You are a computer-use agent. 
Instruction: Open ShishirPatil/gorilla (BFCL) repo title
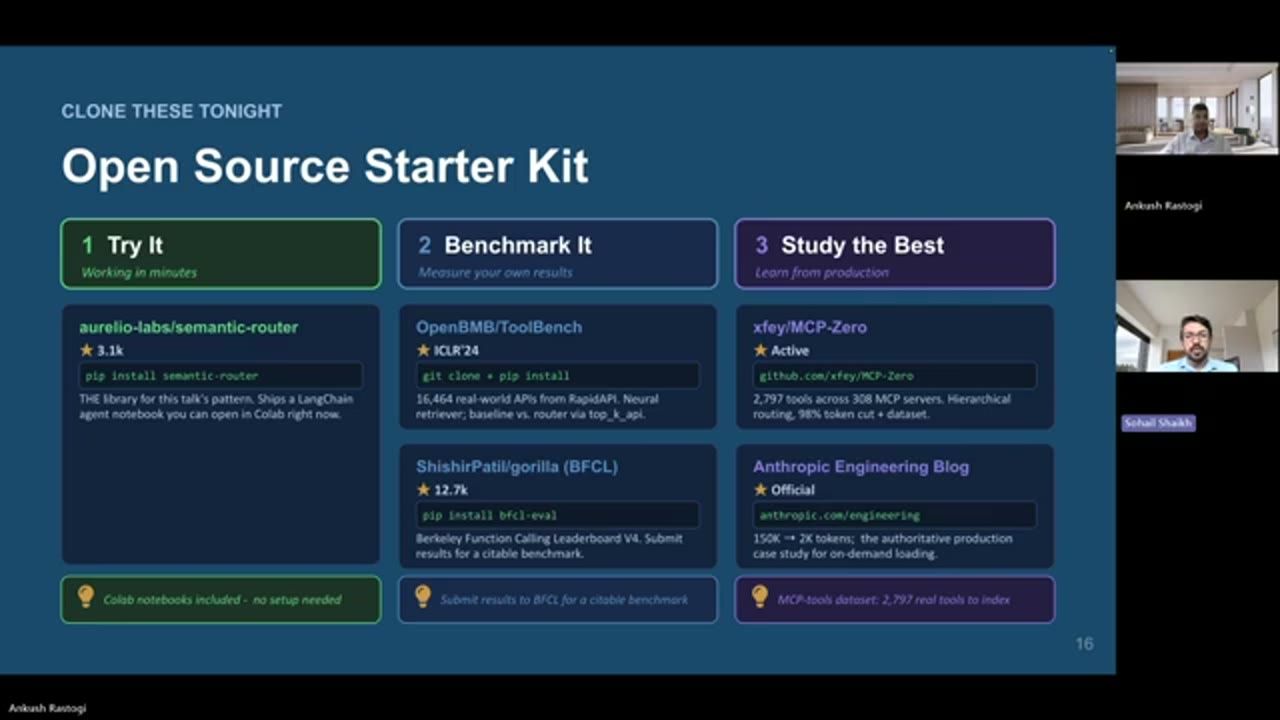point(517,467)
